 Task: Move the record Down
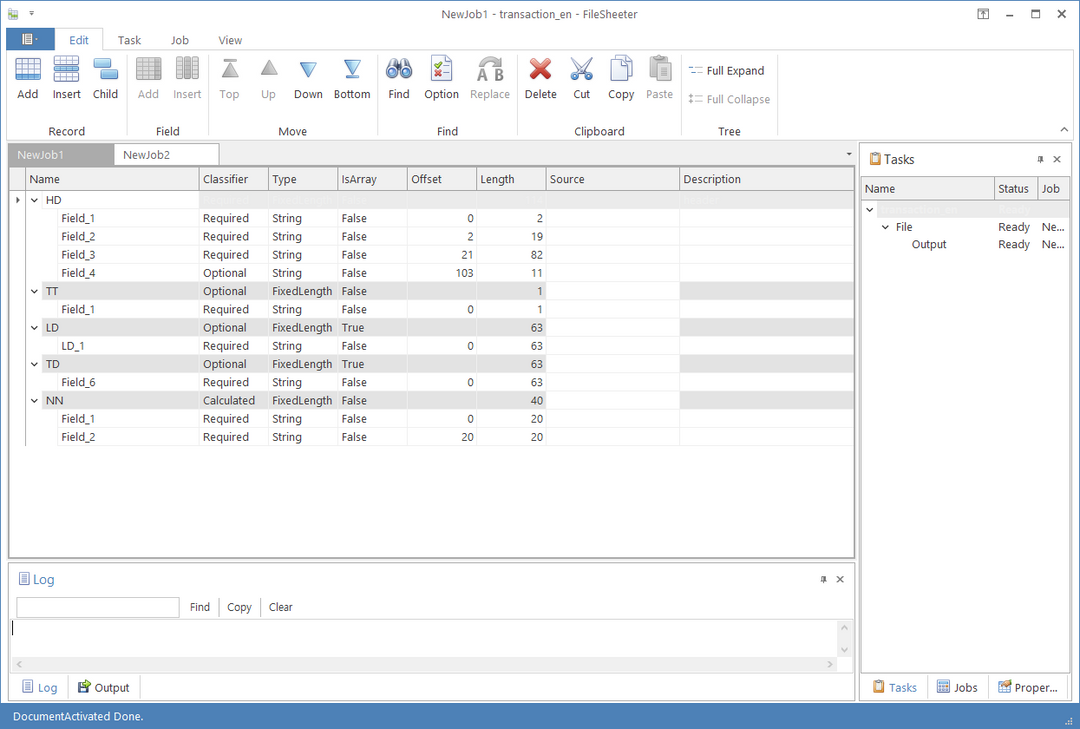[x=308, y=70]
